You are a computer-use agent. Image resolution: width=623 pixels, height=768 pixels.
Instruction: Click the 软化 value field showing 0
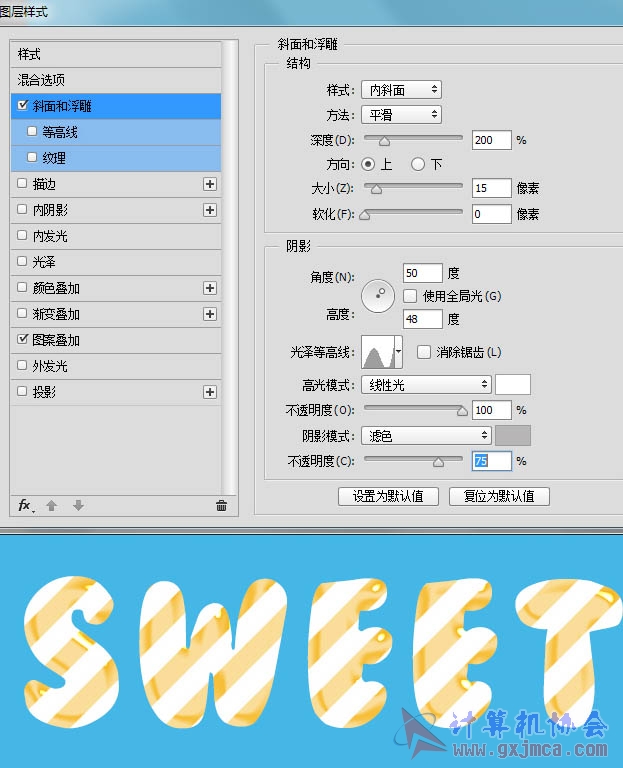point(492,214)
